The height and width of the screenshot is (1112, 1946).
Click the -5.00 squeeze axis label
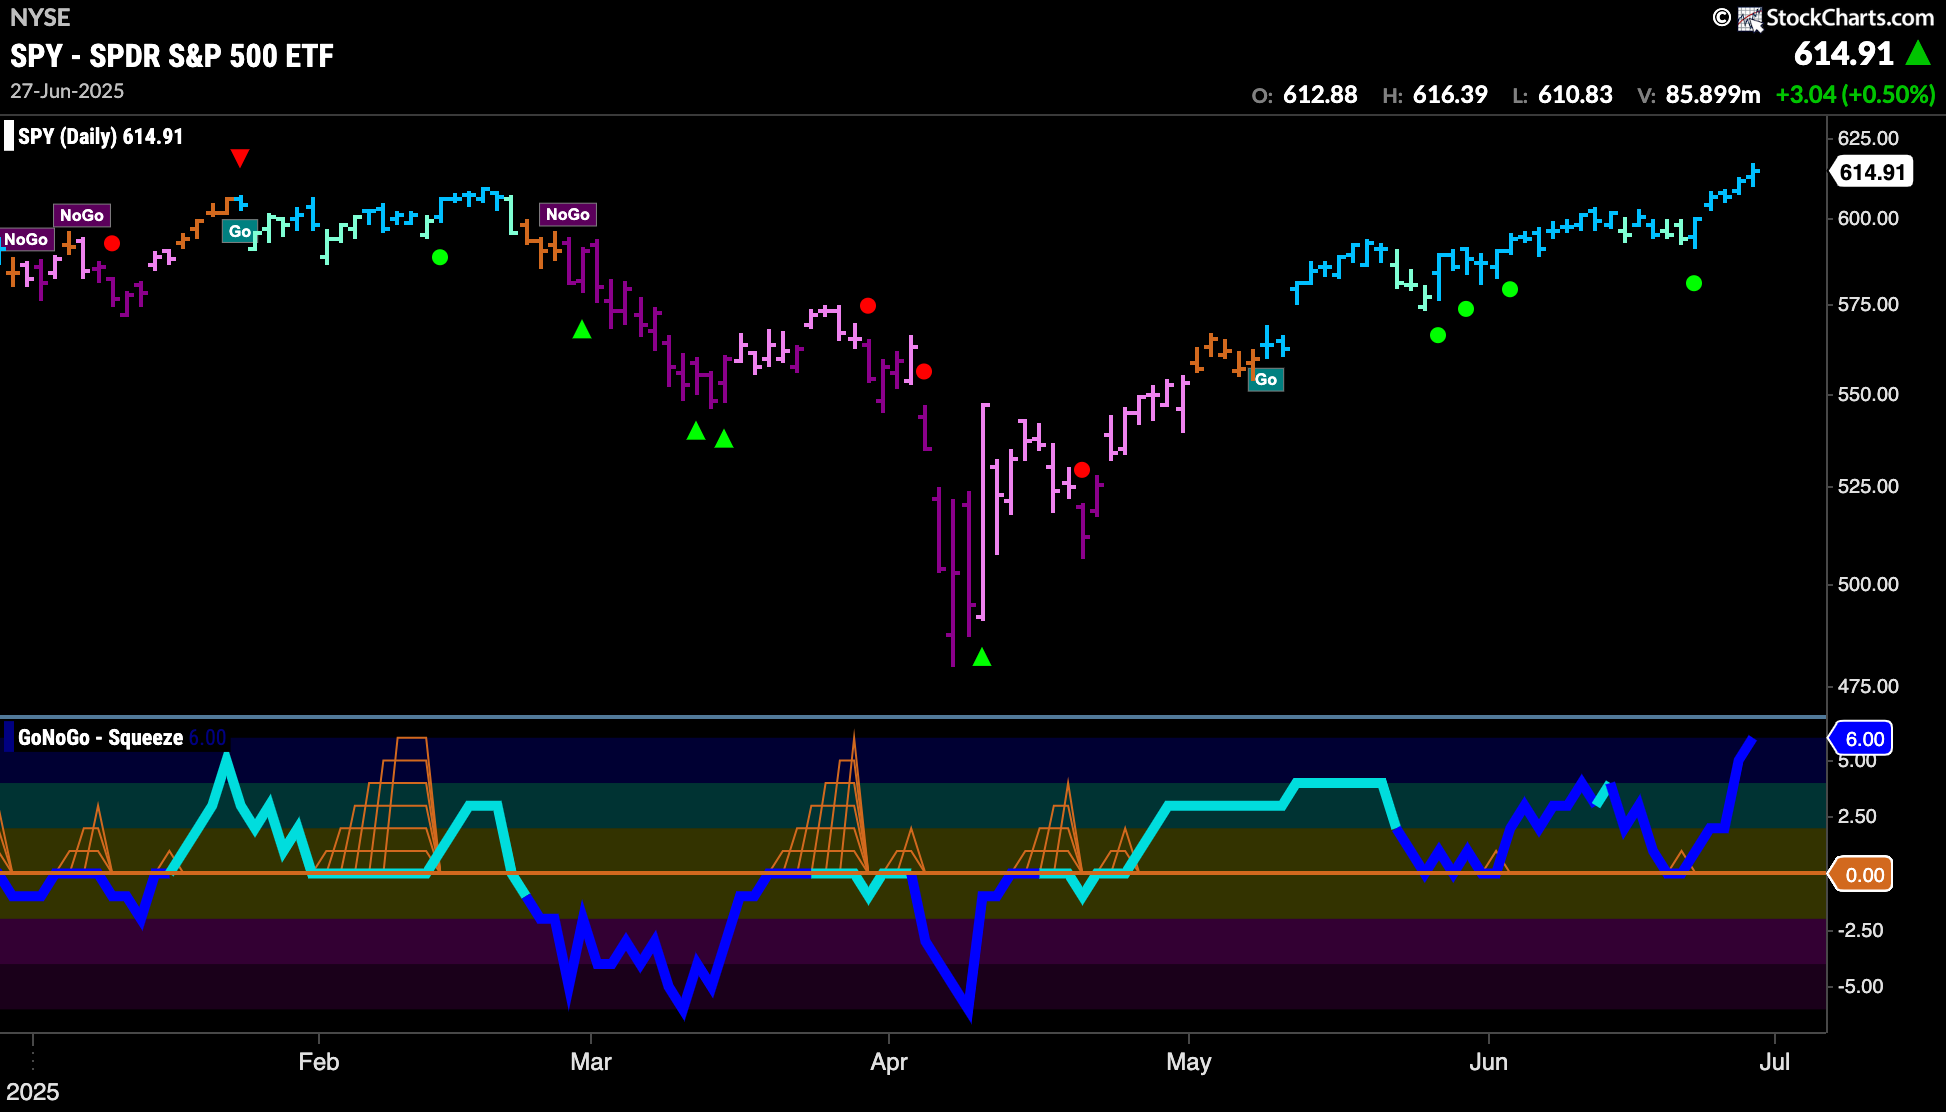[x=1860, y=986]
